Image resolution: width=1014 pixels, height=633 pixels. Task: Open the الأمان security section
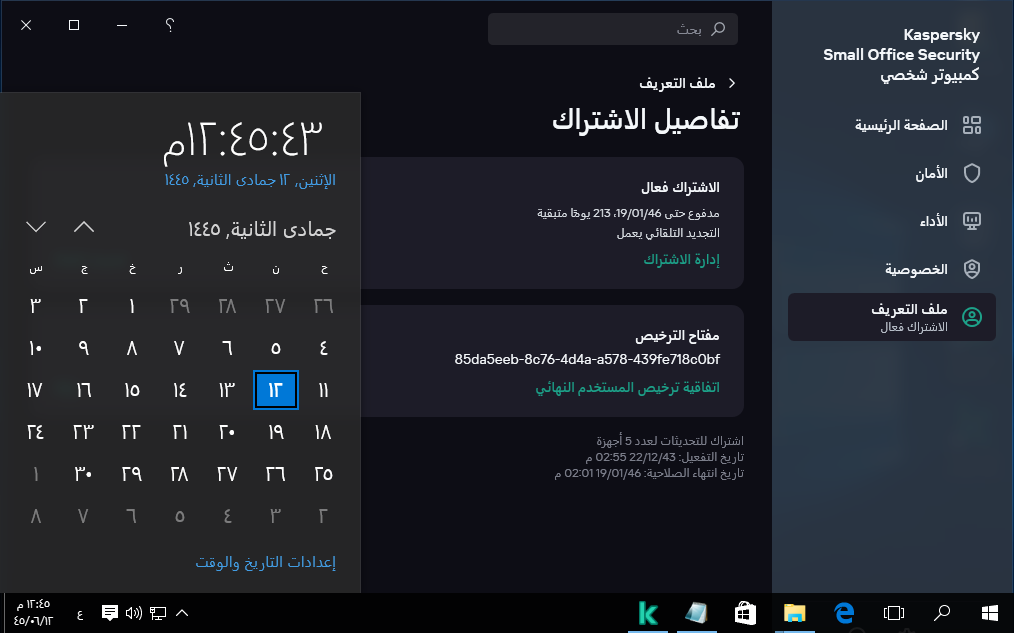click(x=892, y=173)
